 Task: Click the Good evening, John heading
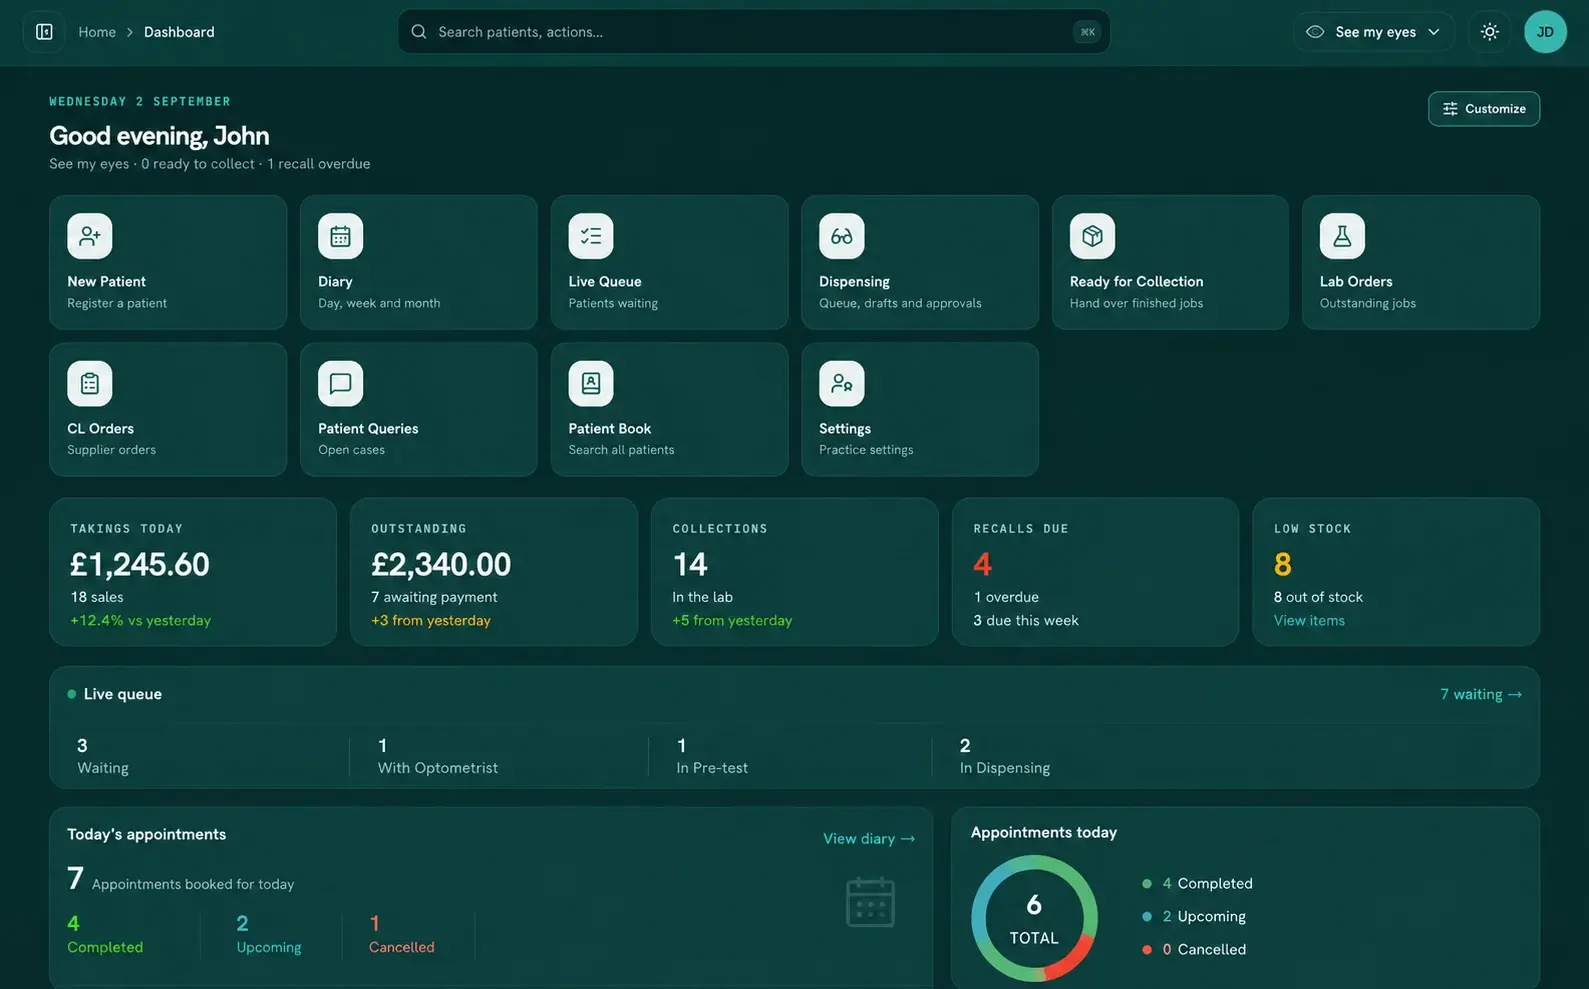click(159, 136)
